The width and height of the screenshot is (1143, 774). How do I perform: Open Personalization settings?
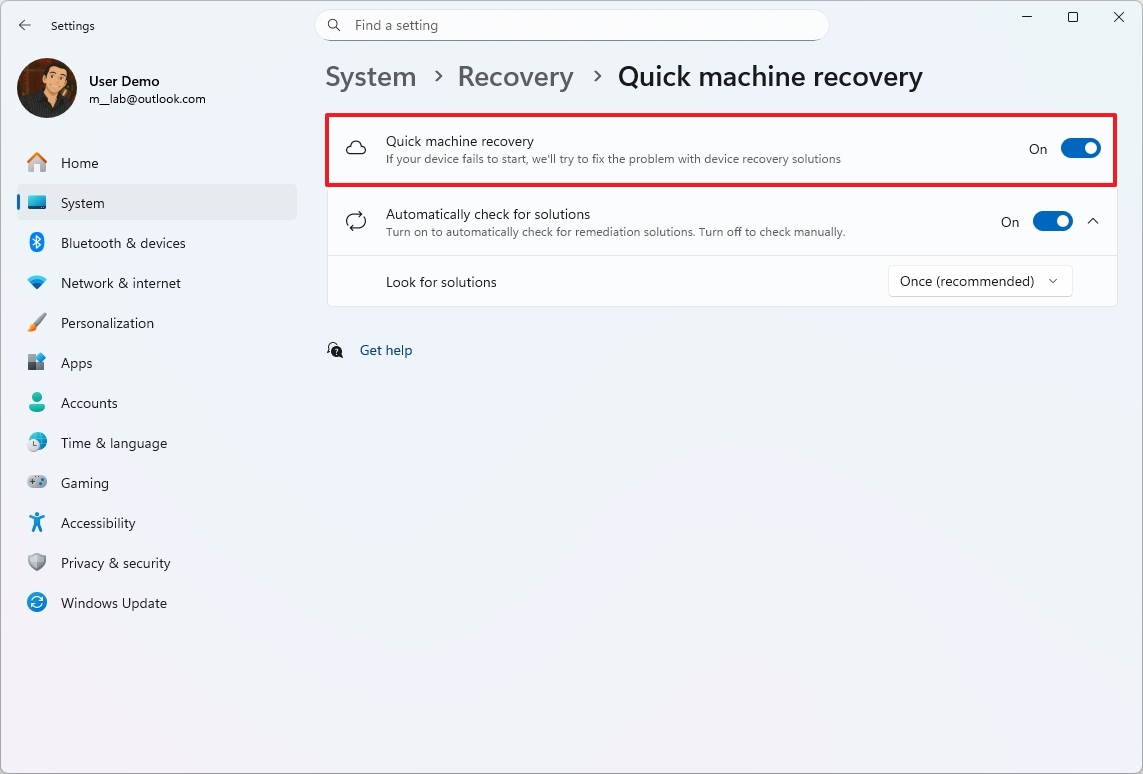(107, 322)
